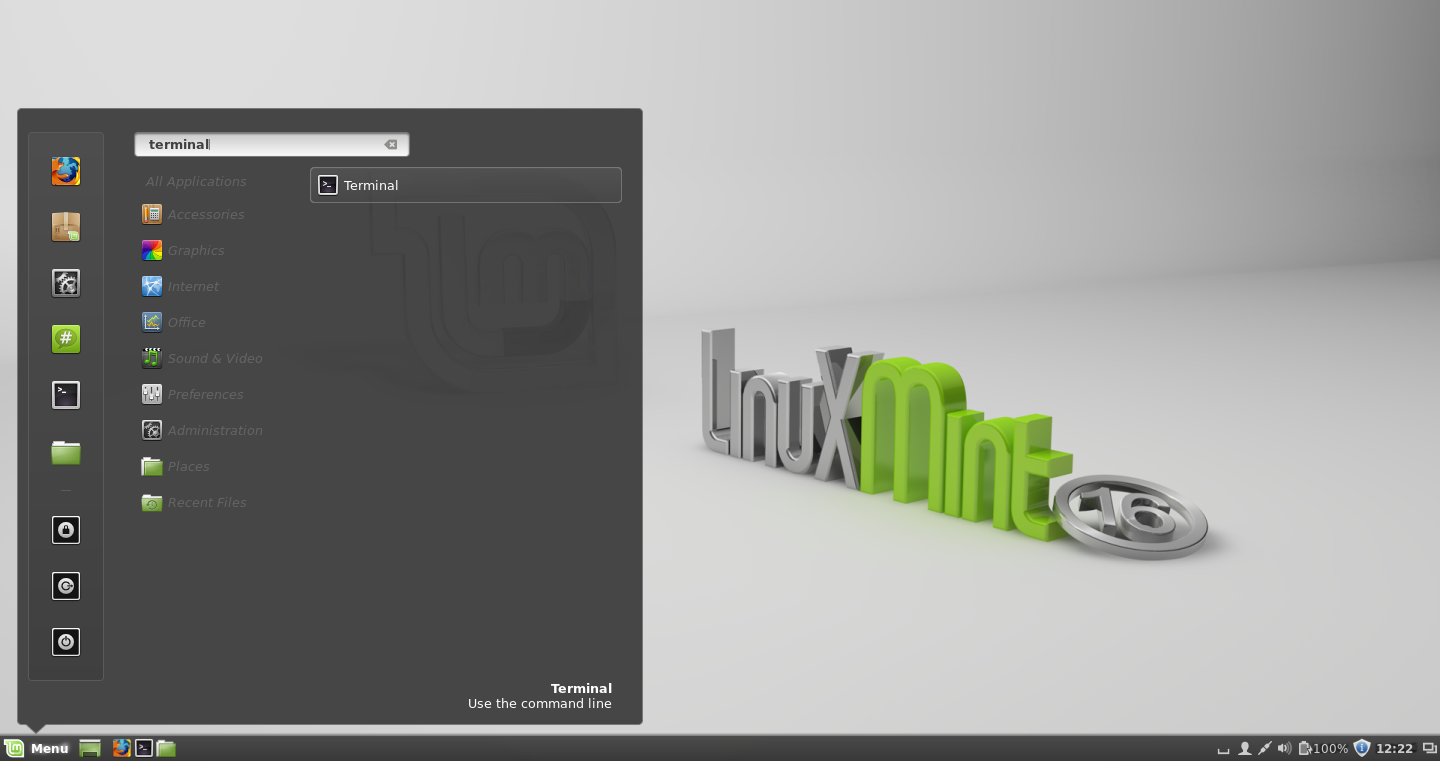Open the Files launcher on the bottom panel
Viewport: 1440px width, 761px height.
click(x=166, y=748)
